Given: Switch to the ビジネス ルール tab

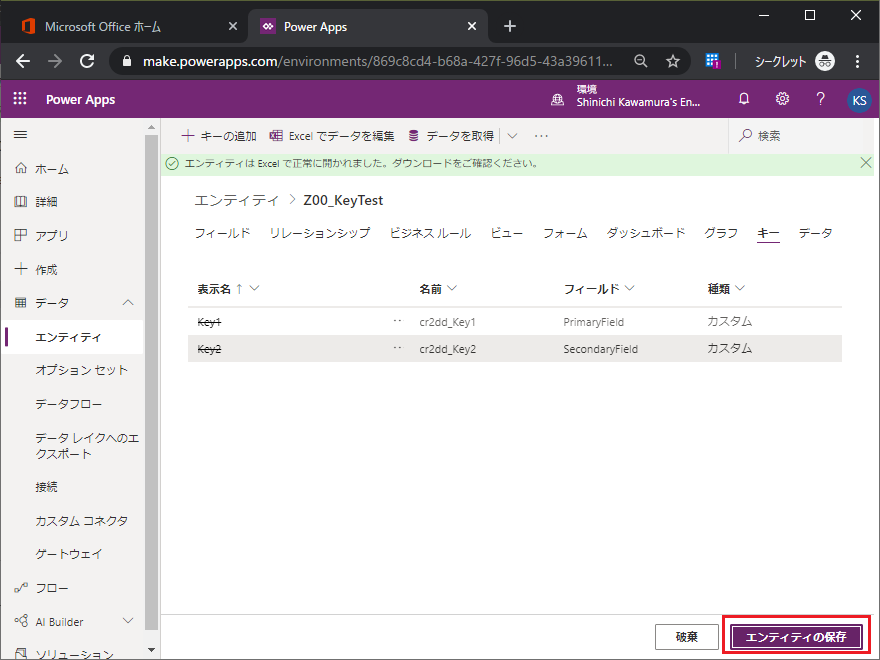Looking at the screenshot, I should point(430,233).
